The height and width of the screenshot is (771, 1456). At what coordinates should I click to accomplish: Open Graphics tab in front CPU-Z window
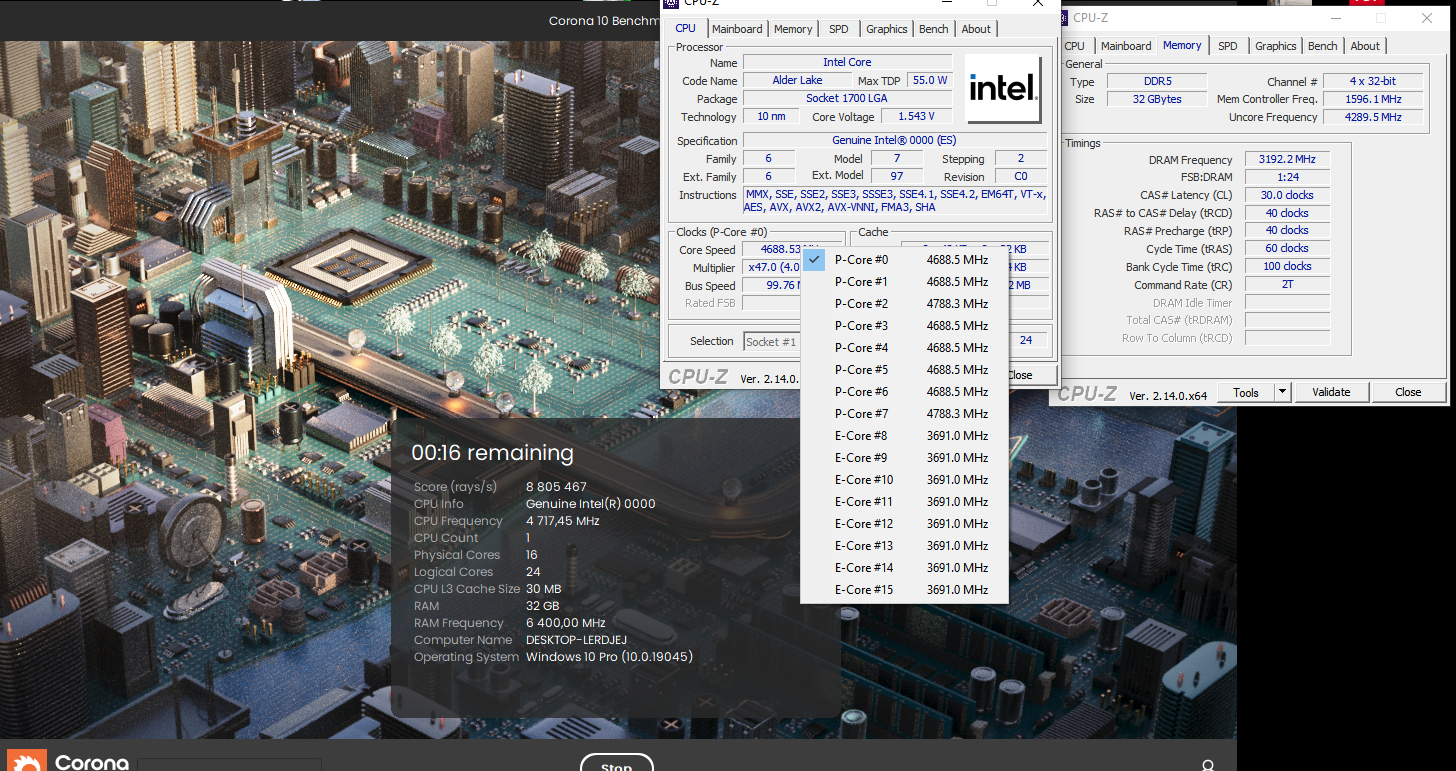pyautogui.click(x=887, y=29)
